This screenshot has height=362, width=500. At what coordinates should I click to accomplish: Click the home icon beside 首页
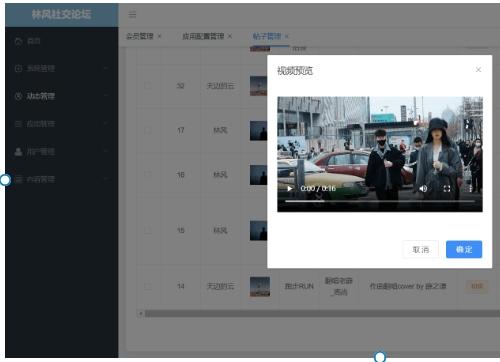pyautogui.click(x=19, y=41)
